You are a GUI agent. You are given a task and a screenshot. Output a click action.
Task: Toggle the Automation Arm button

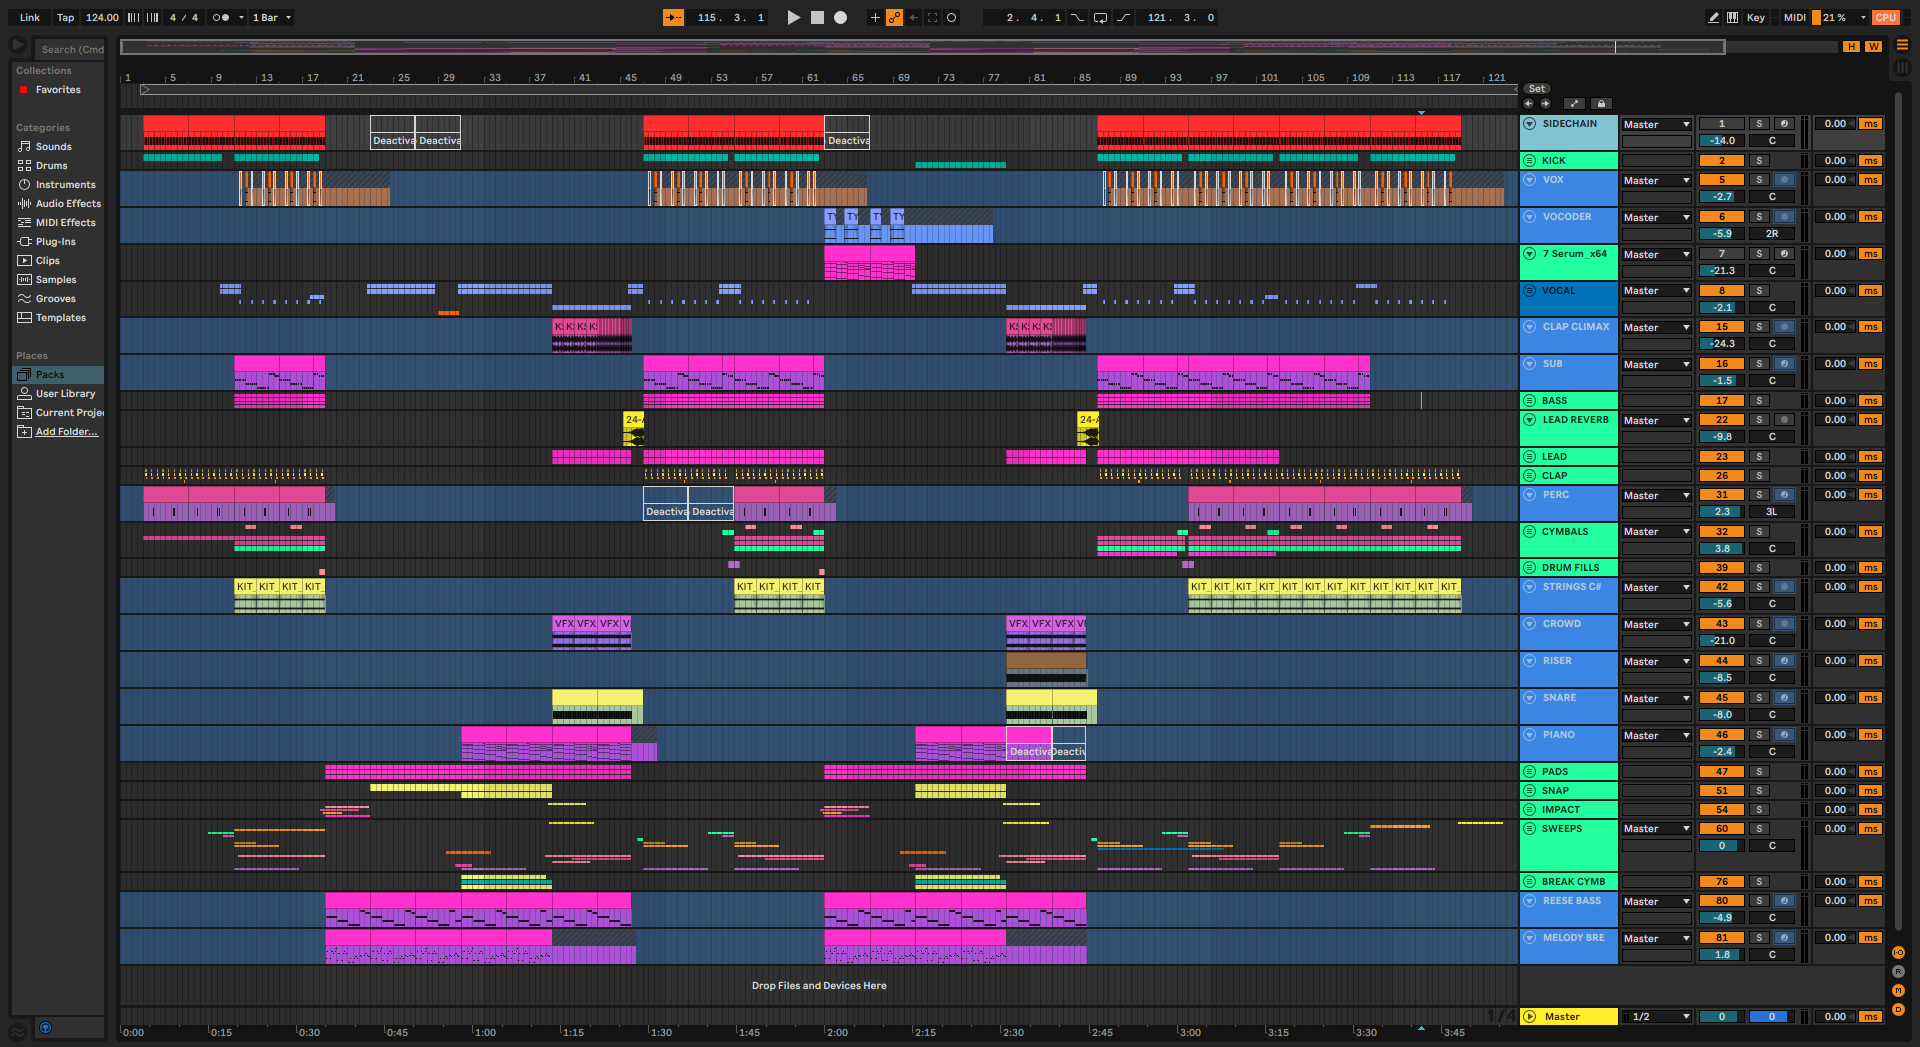tap(894, 17)
